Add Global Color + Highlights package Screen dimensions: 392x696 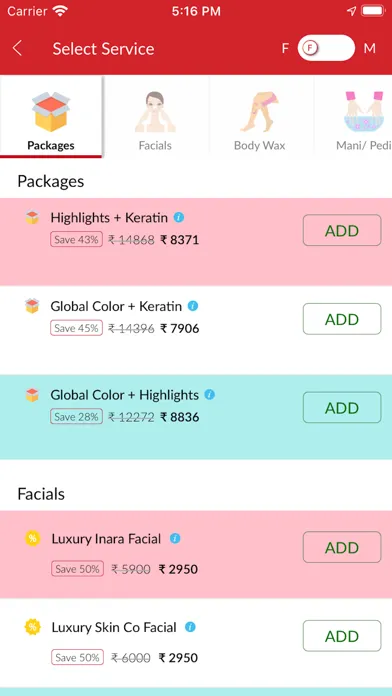point(342,408)
